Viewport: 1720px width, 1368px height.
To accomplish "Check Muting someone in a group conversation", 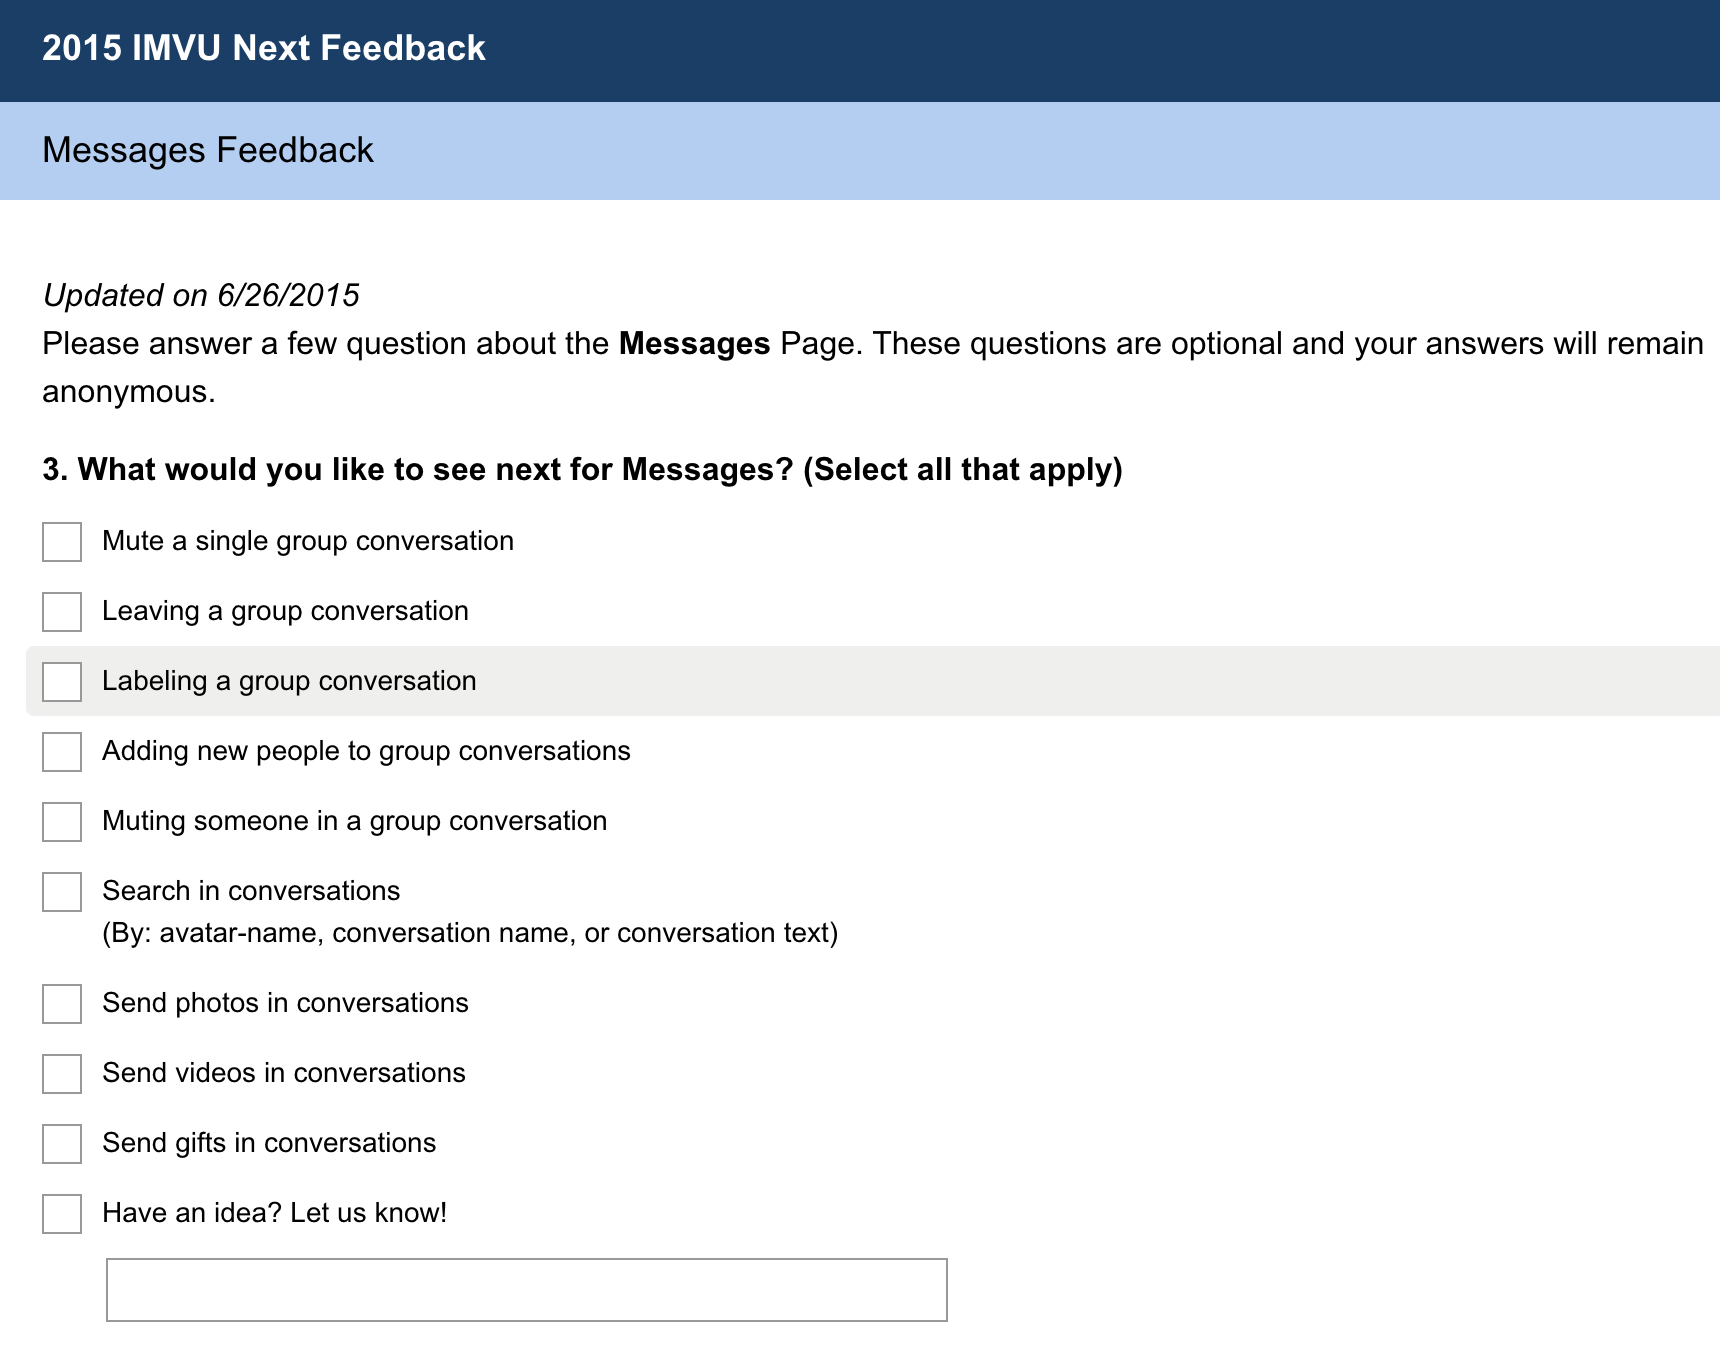I will coord(62,822).
